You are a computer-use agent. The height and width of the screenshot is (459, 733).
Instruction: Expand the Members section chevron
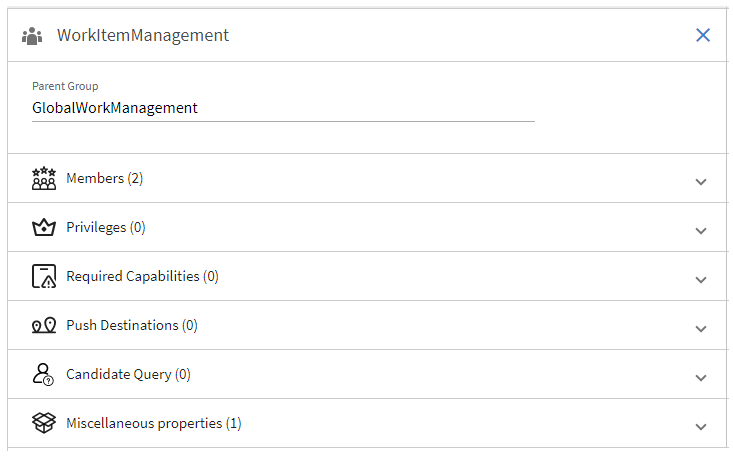tap(701, 182)
